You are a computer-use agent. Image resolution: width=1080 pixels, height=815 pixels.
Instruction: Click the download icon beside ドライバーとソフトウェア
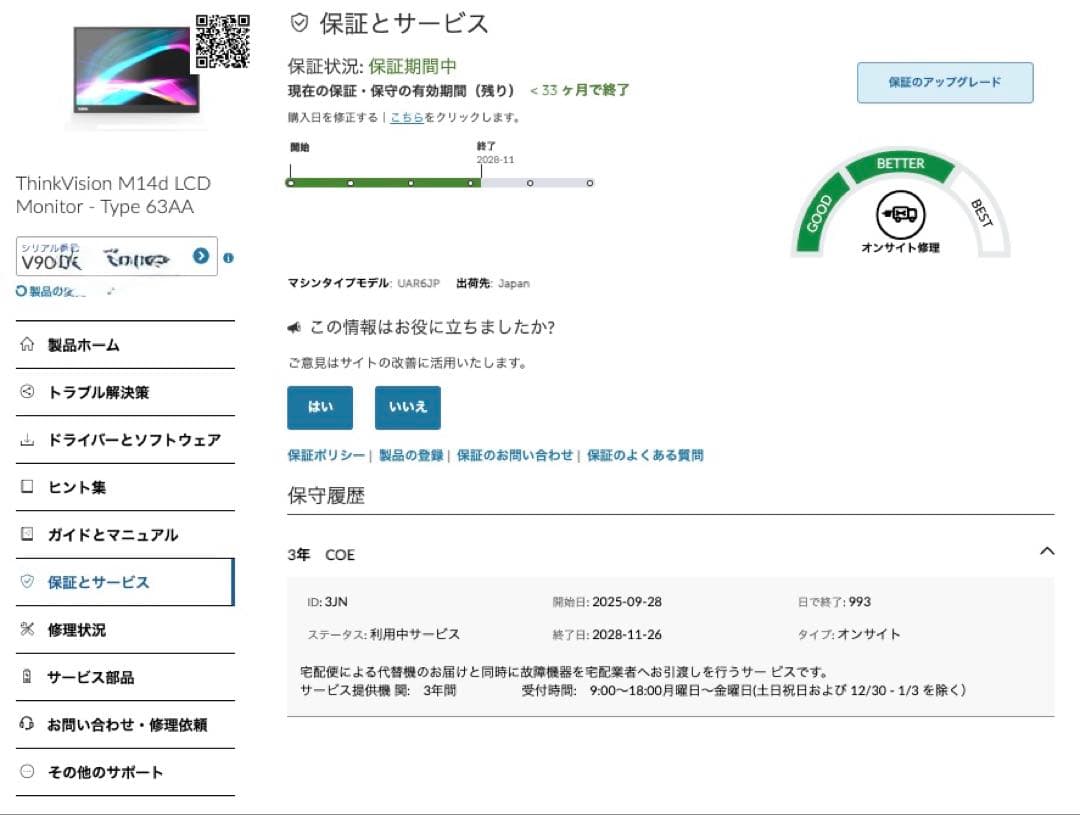(x=27, y=439)
